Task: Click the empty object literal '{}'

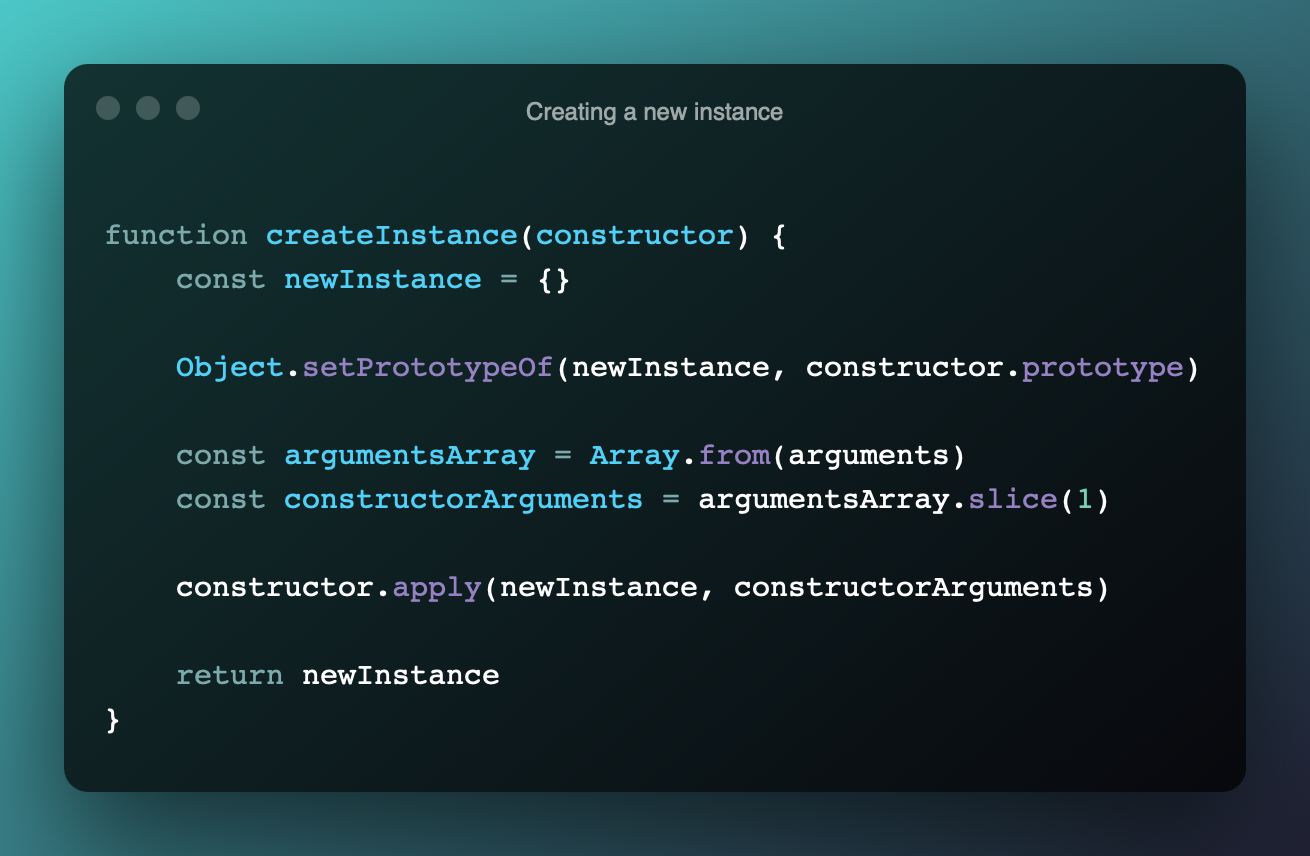Action: coord(553,280)
